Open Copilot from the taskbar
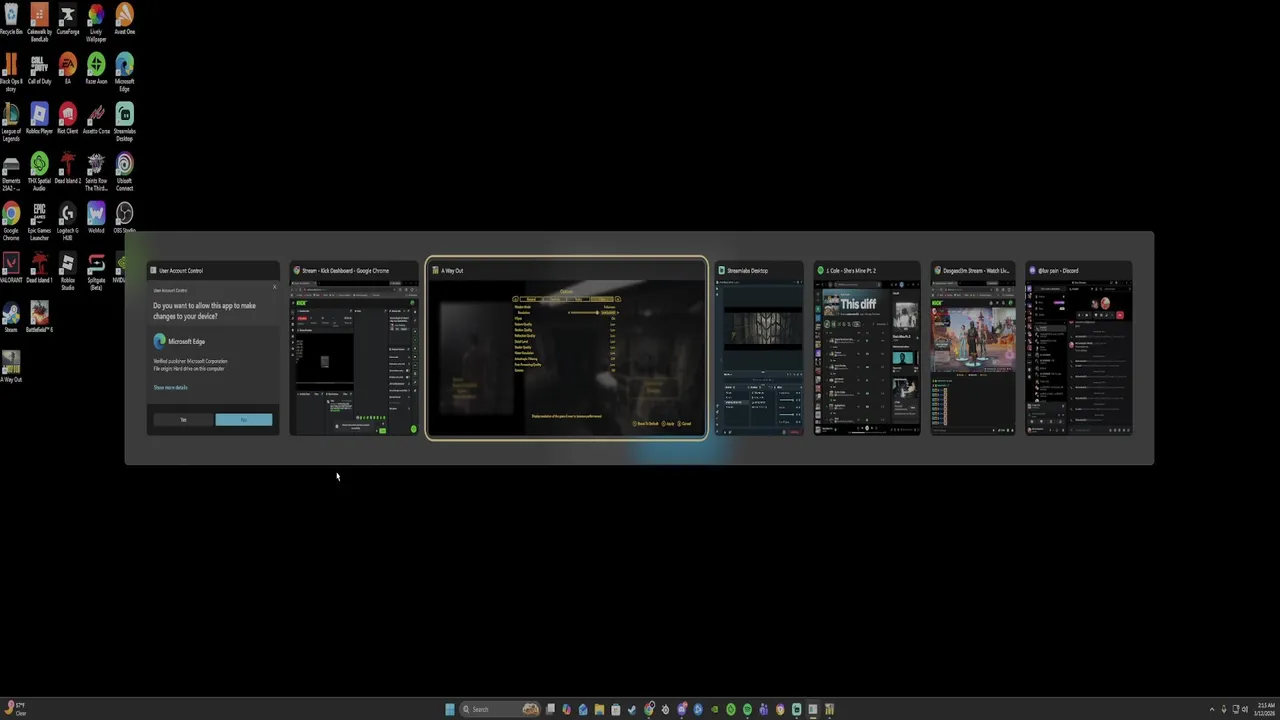1280x720 pixels. (566, 709)
